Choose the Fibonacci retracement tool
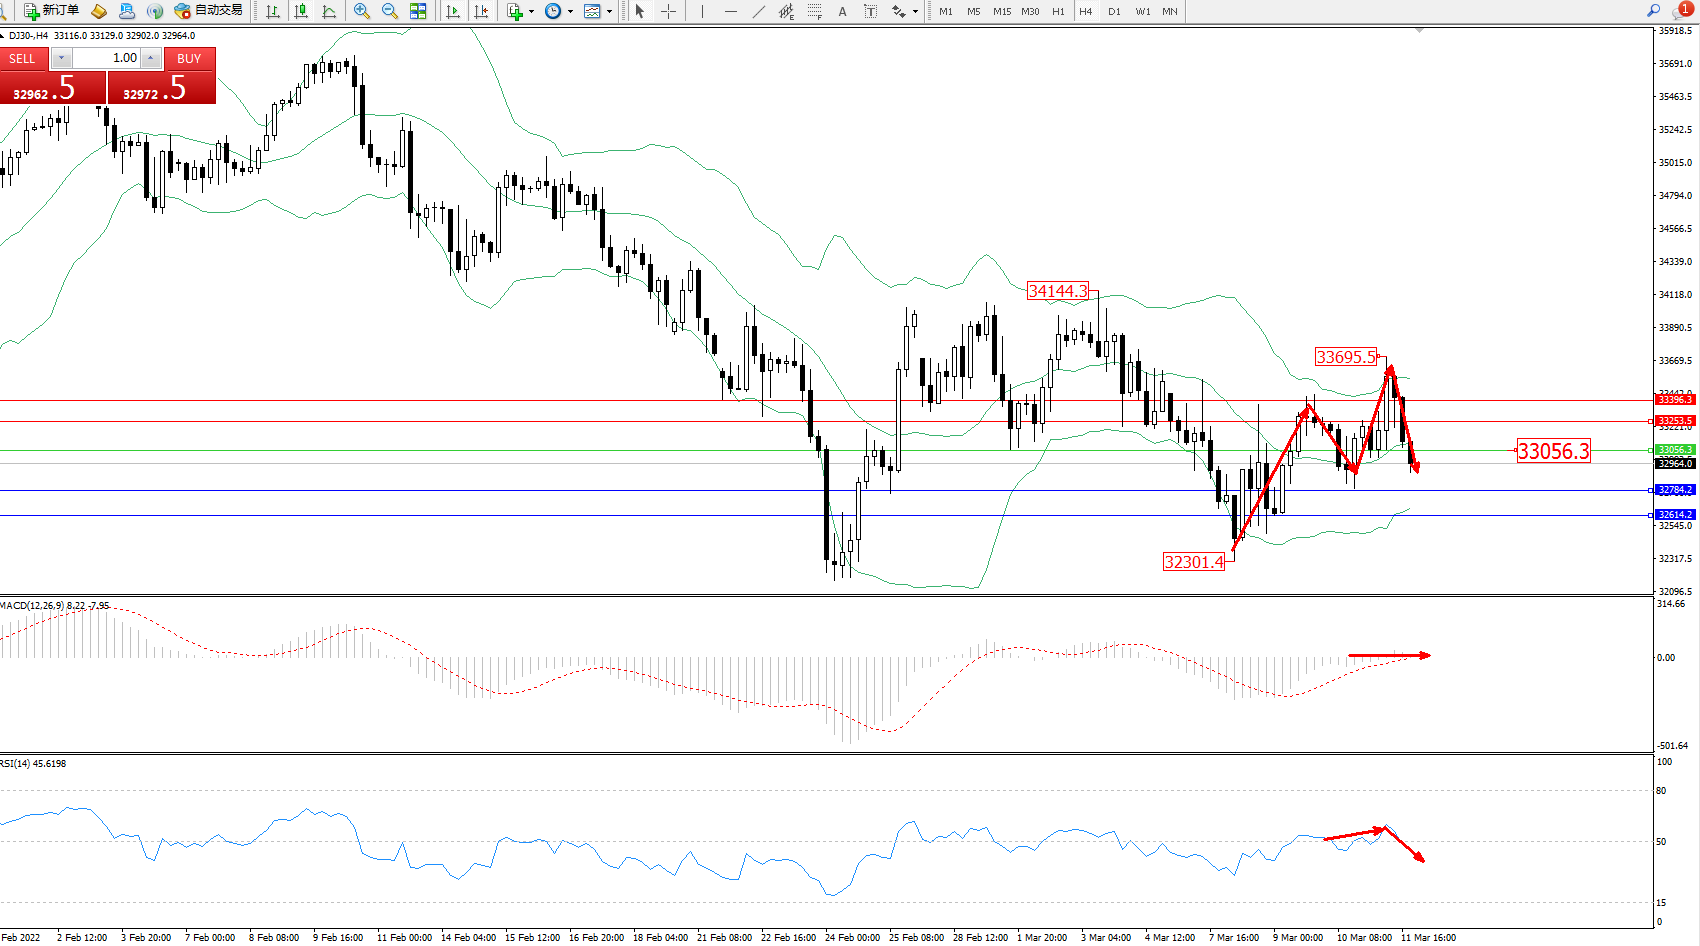 [815, 11]
